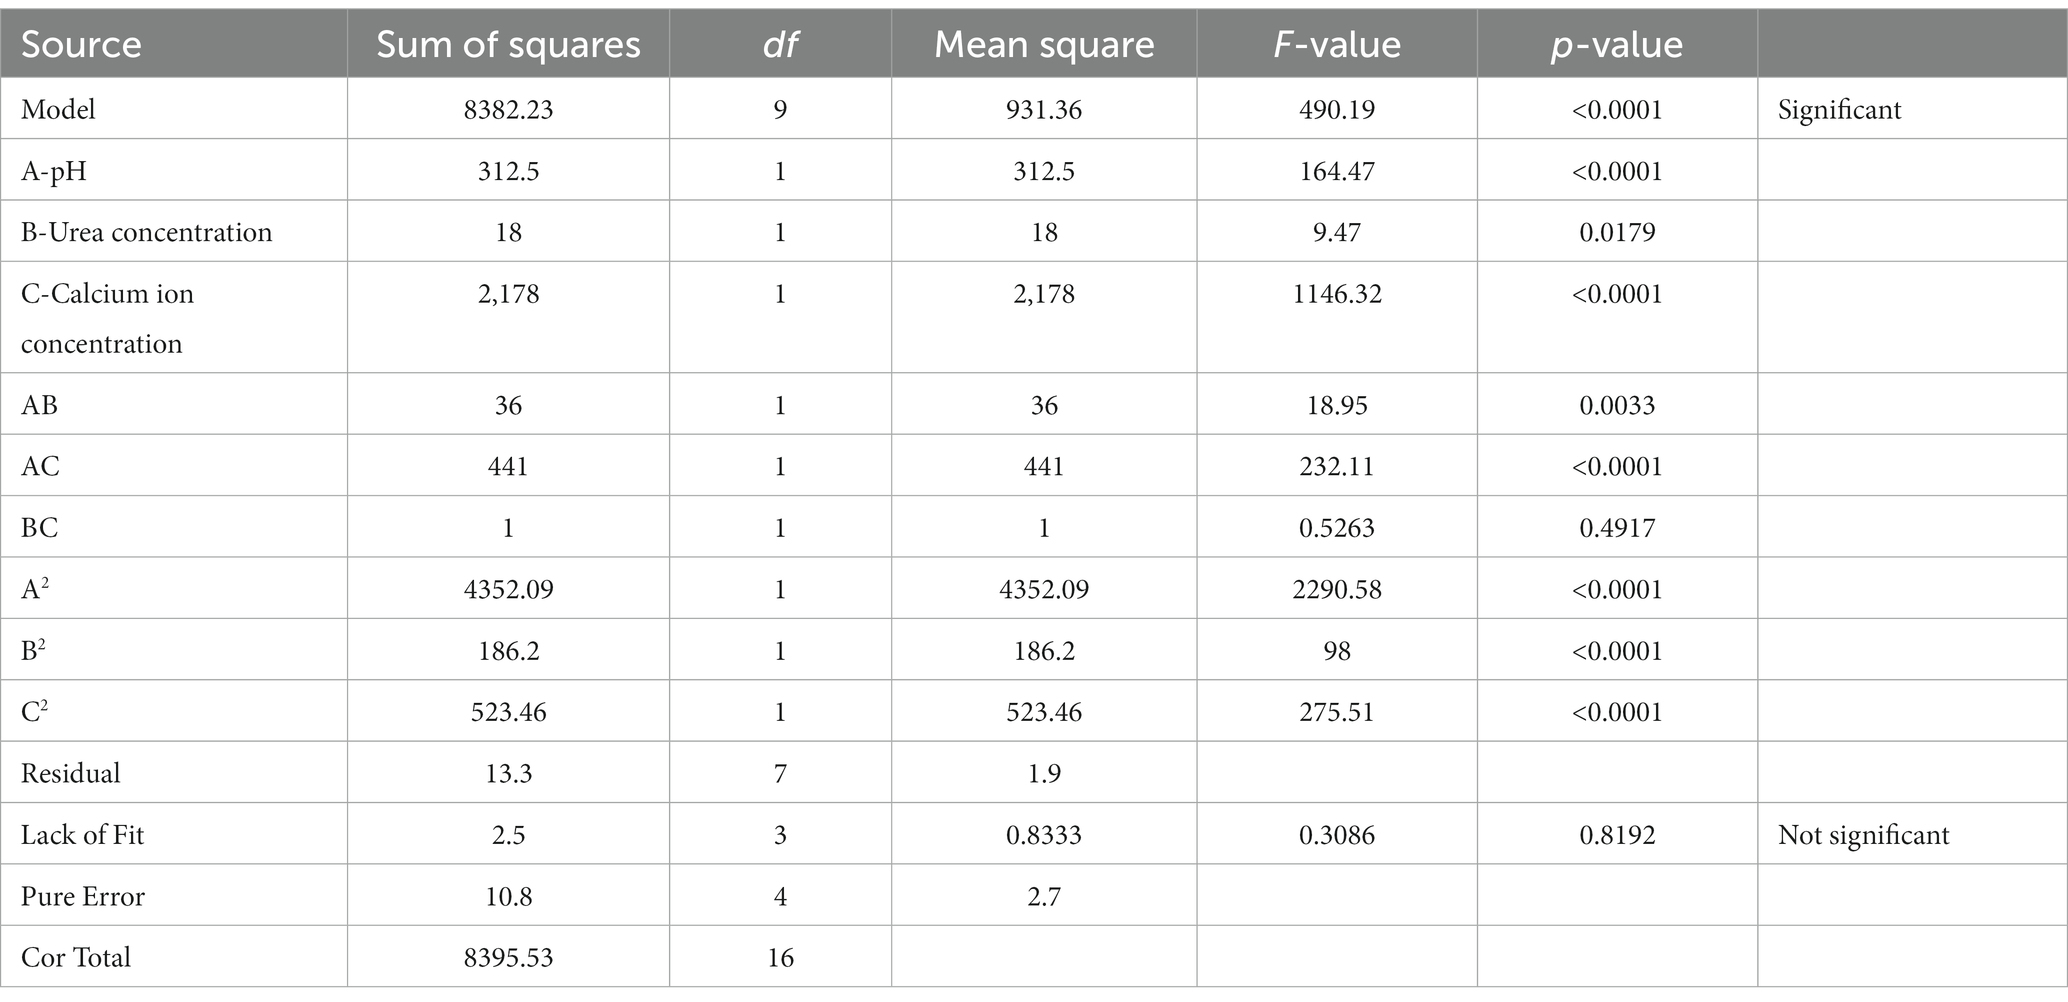
Task: Click the A-pH row label
Action: pyautogui.click(x=54, y=171)
